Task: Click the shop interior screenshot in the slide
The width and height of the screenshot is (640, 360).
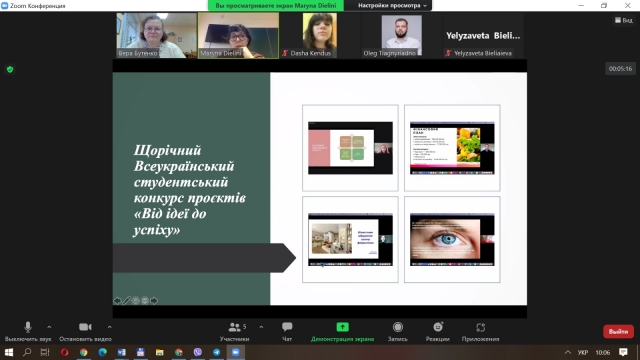Action: 350,239
